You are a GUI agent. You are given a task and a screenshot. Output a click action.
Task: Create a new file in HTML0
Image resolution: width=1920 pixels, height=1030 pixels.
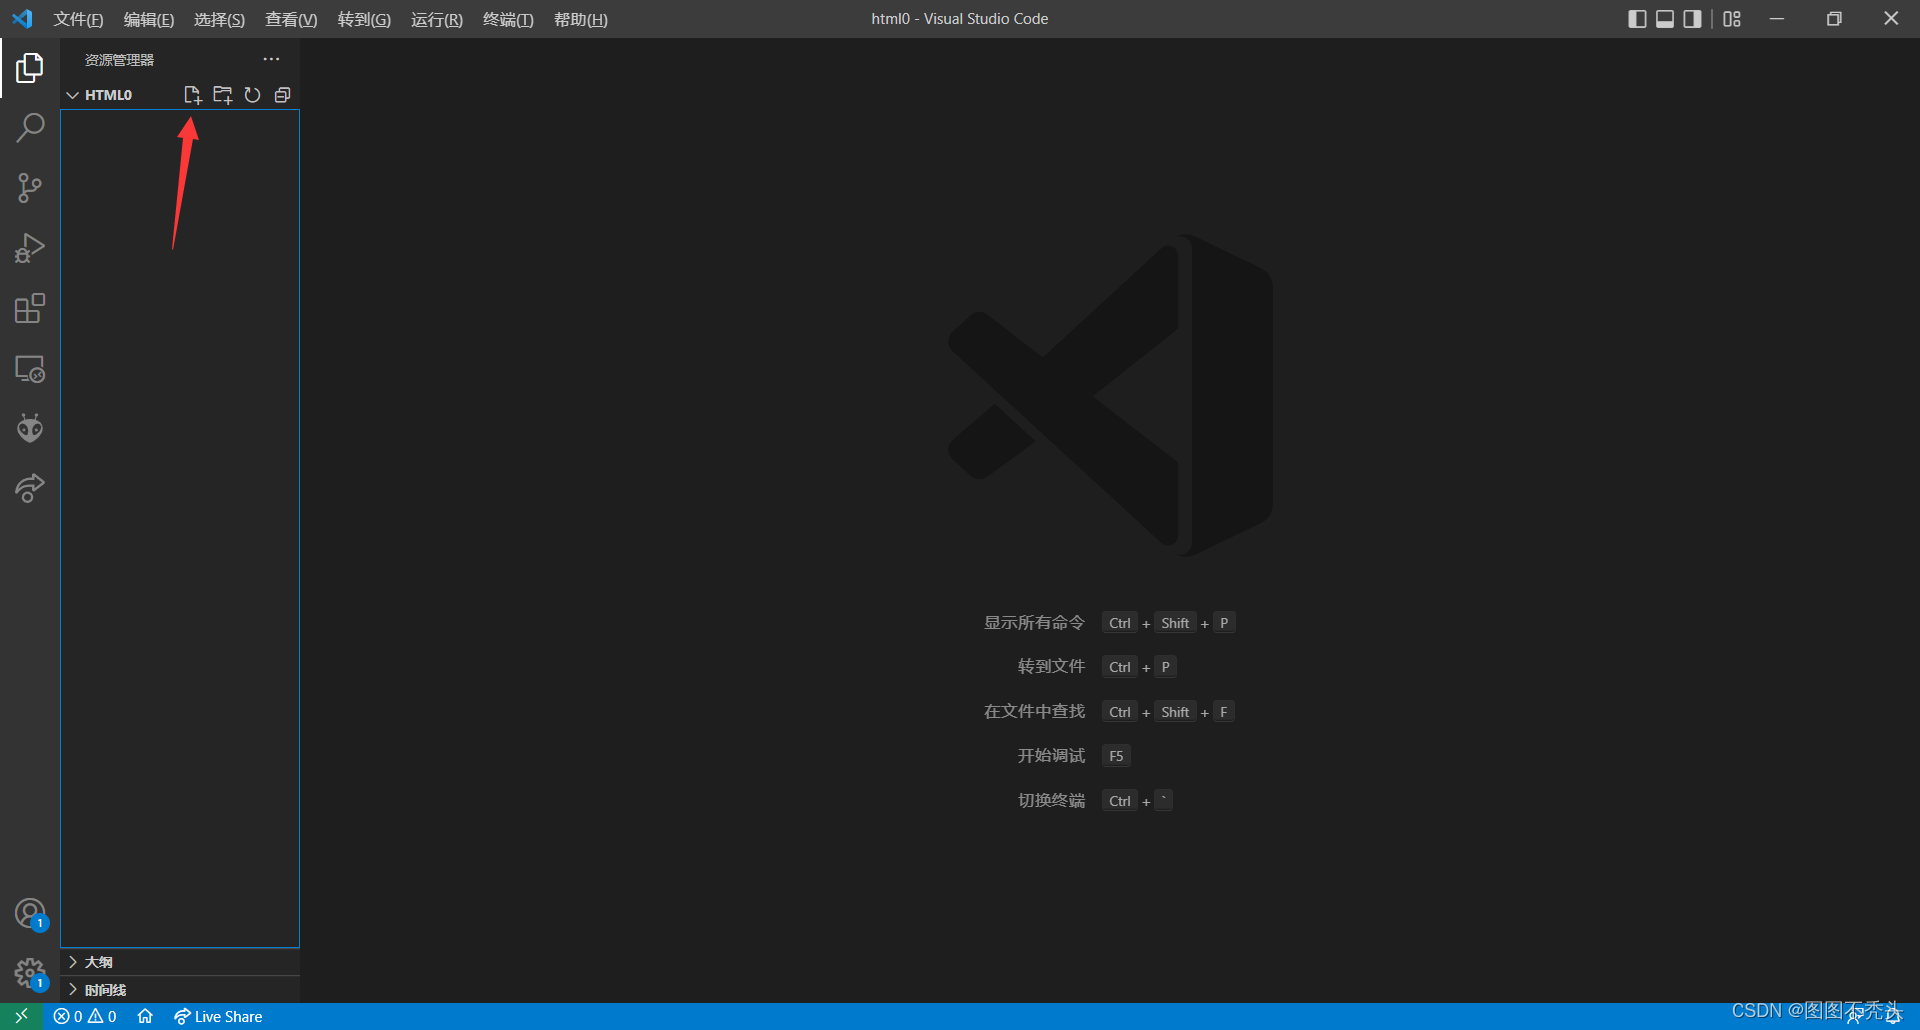pos(192,95)
